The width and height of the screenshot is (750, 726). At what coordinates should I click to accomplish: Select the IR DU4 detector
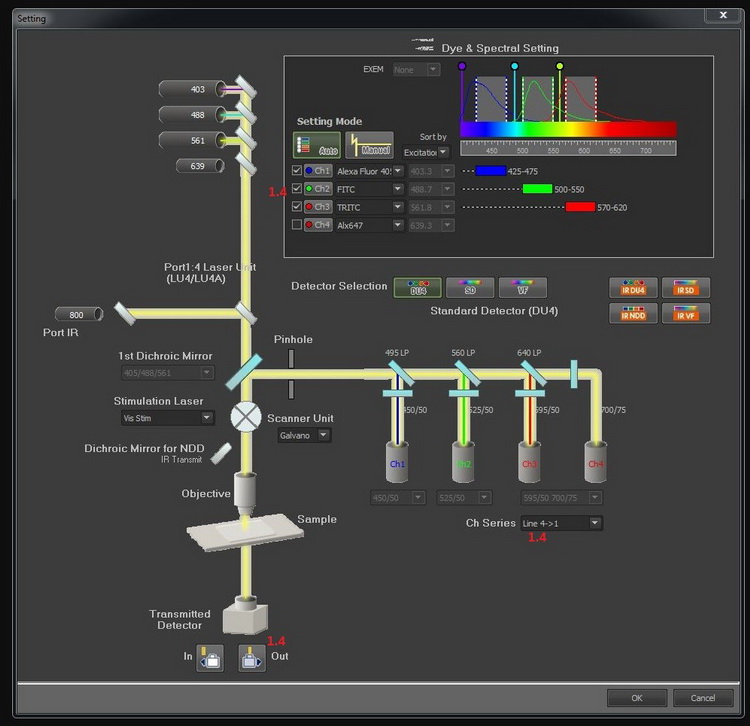point(633,287)
